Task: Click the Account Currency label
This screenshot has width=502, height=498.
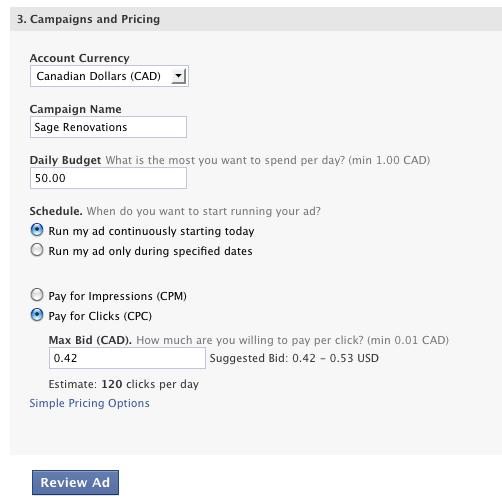Action: [79, 58]
